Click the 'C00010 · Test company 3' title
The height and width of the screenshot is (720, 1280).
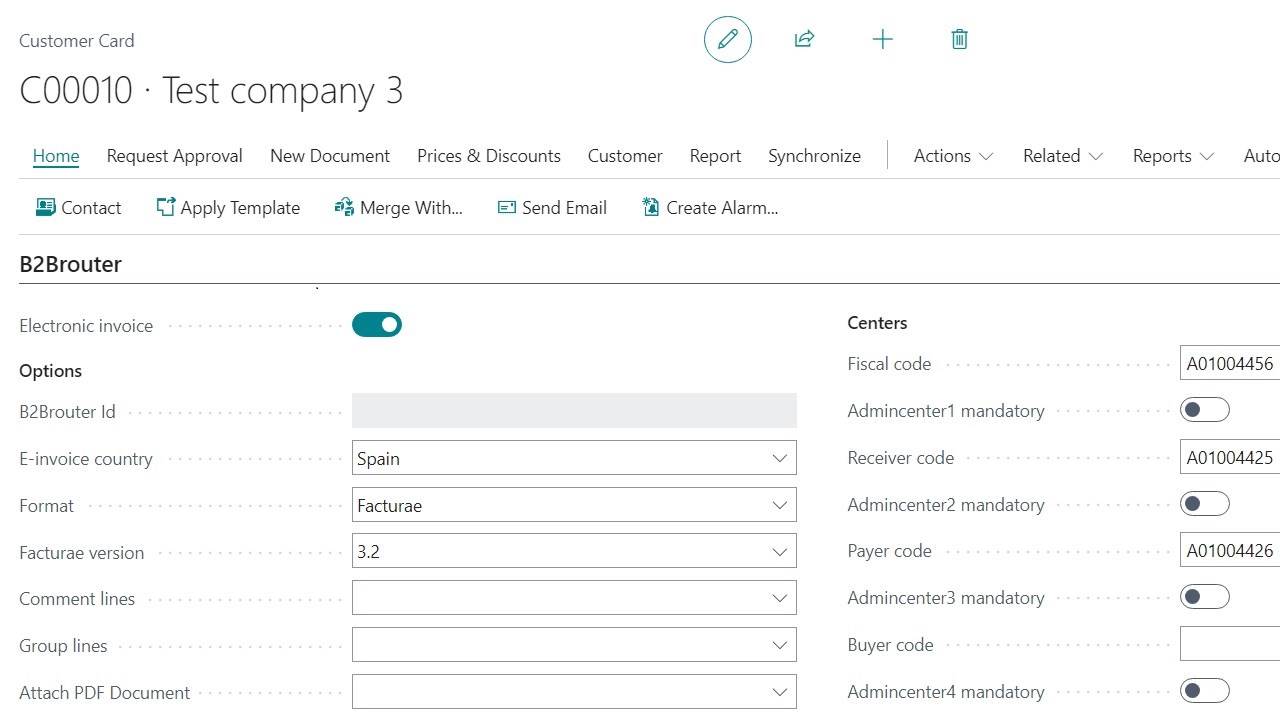(x=211, y=91)
